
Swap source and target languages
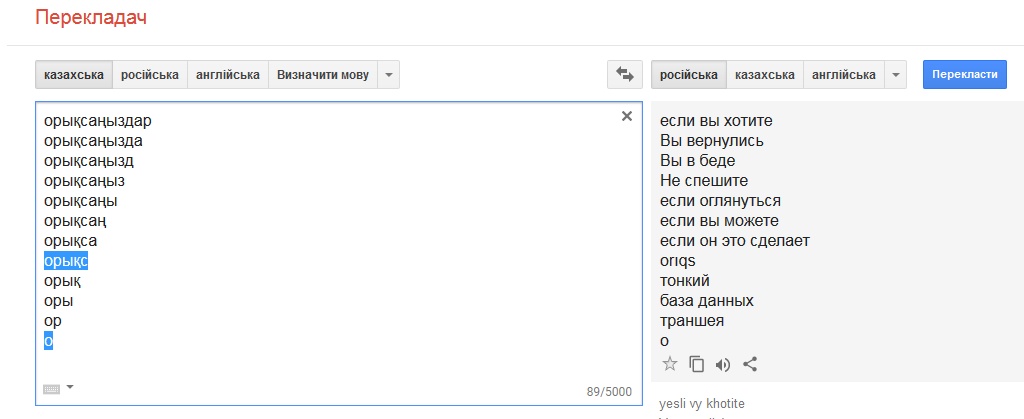(x=625, y=74)
